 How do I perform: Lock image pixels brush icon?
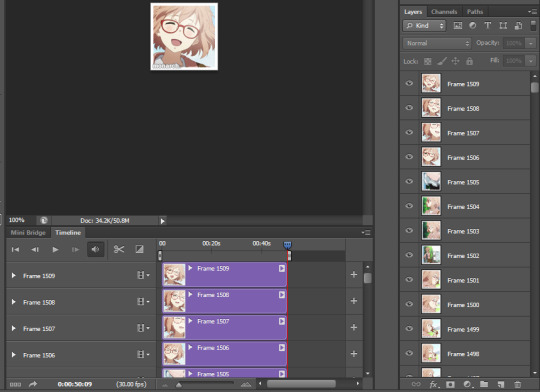point(442,61)
